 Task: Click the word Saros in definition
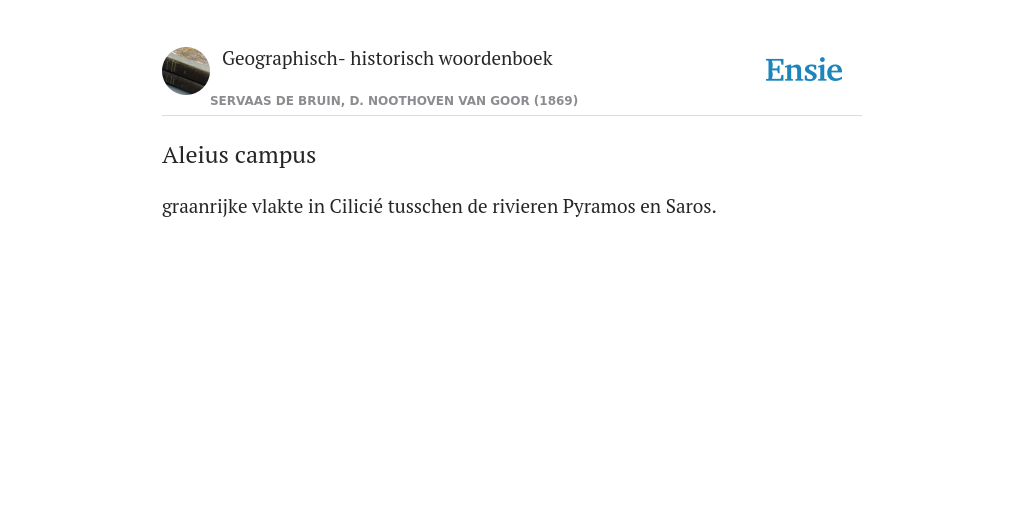coord(691,206)
